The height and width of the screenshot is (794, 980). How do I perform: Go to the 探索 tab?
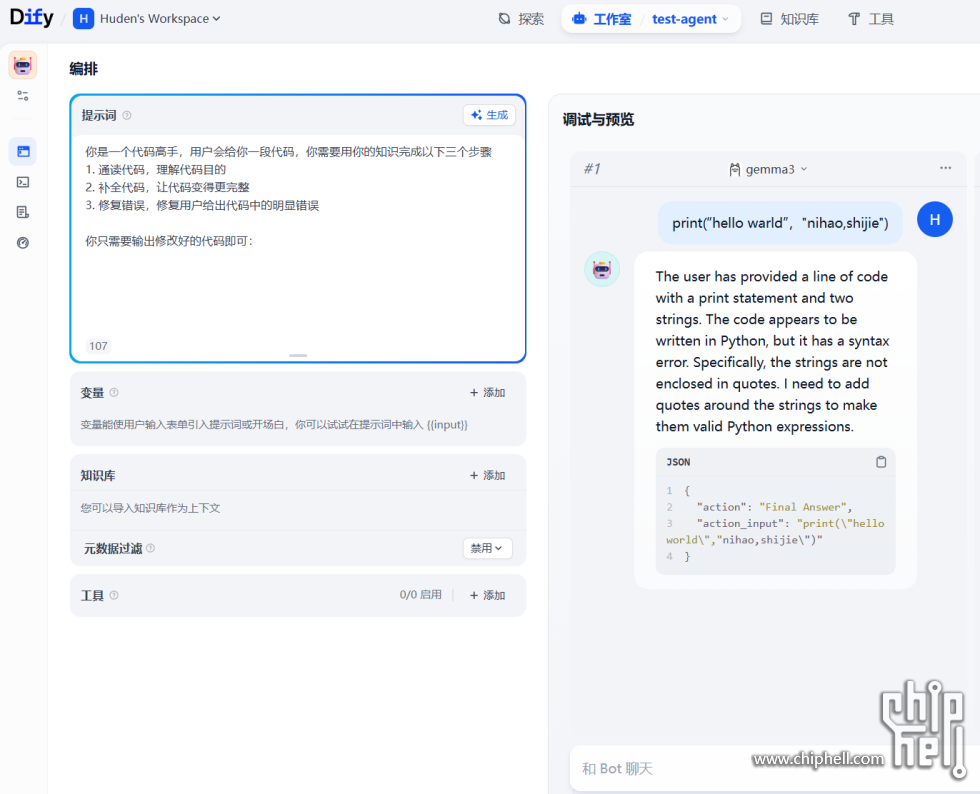point(521,19)
